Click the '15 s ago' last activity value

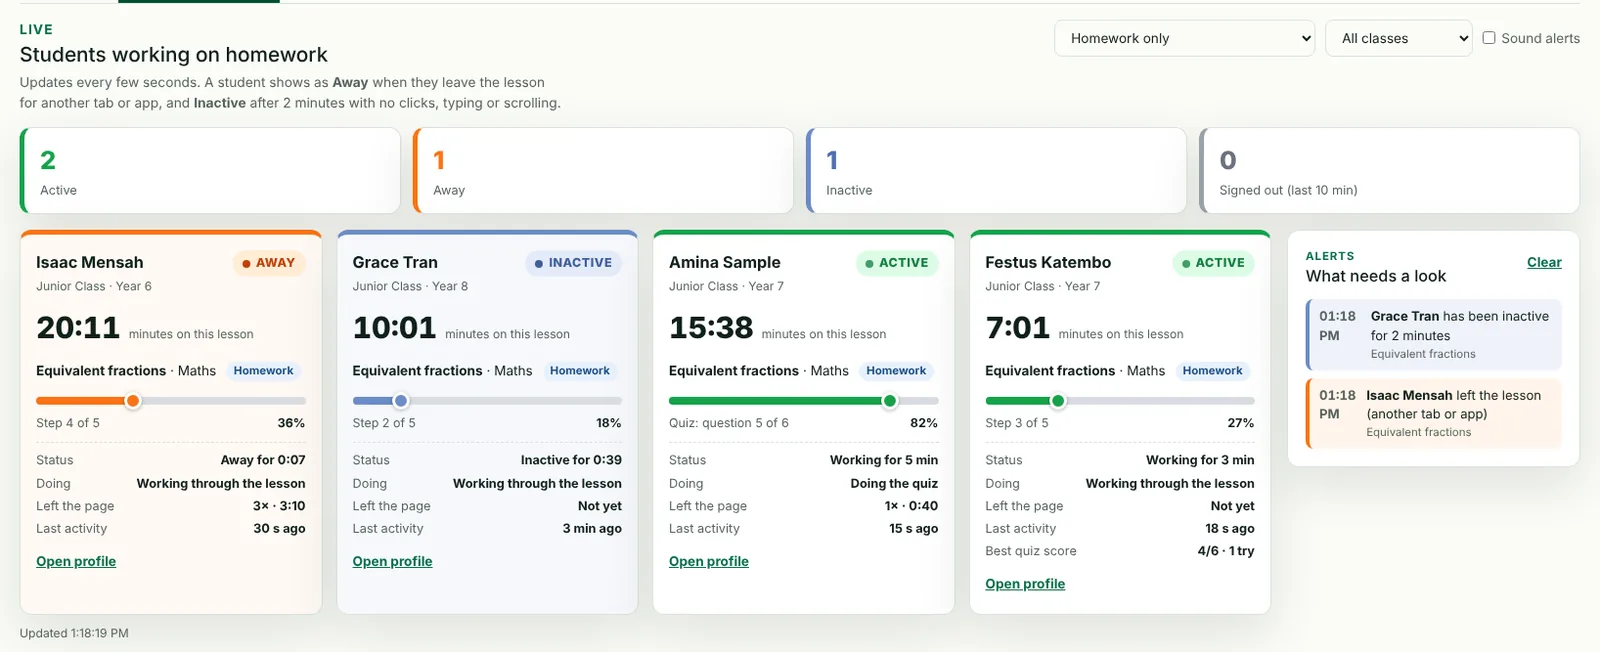point(913,528)
